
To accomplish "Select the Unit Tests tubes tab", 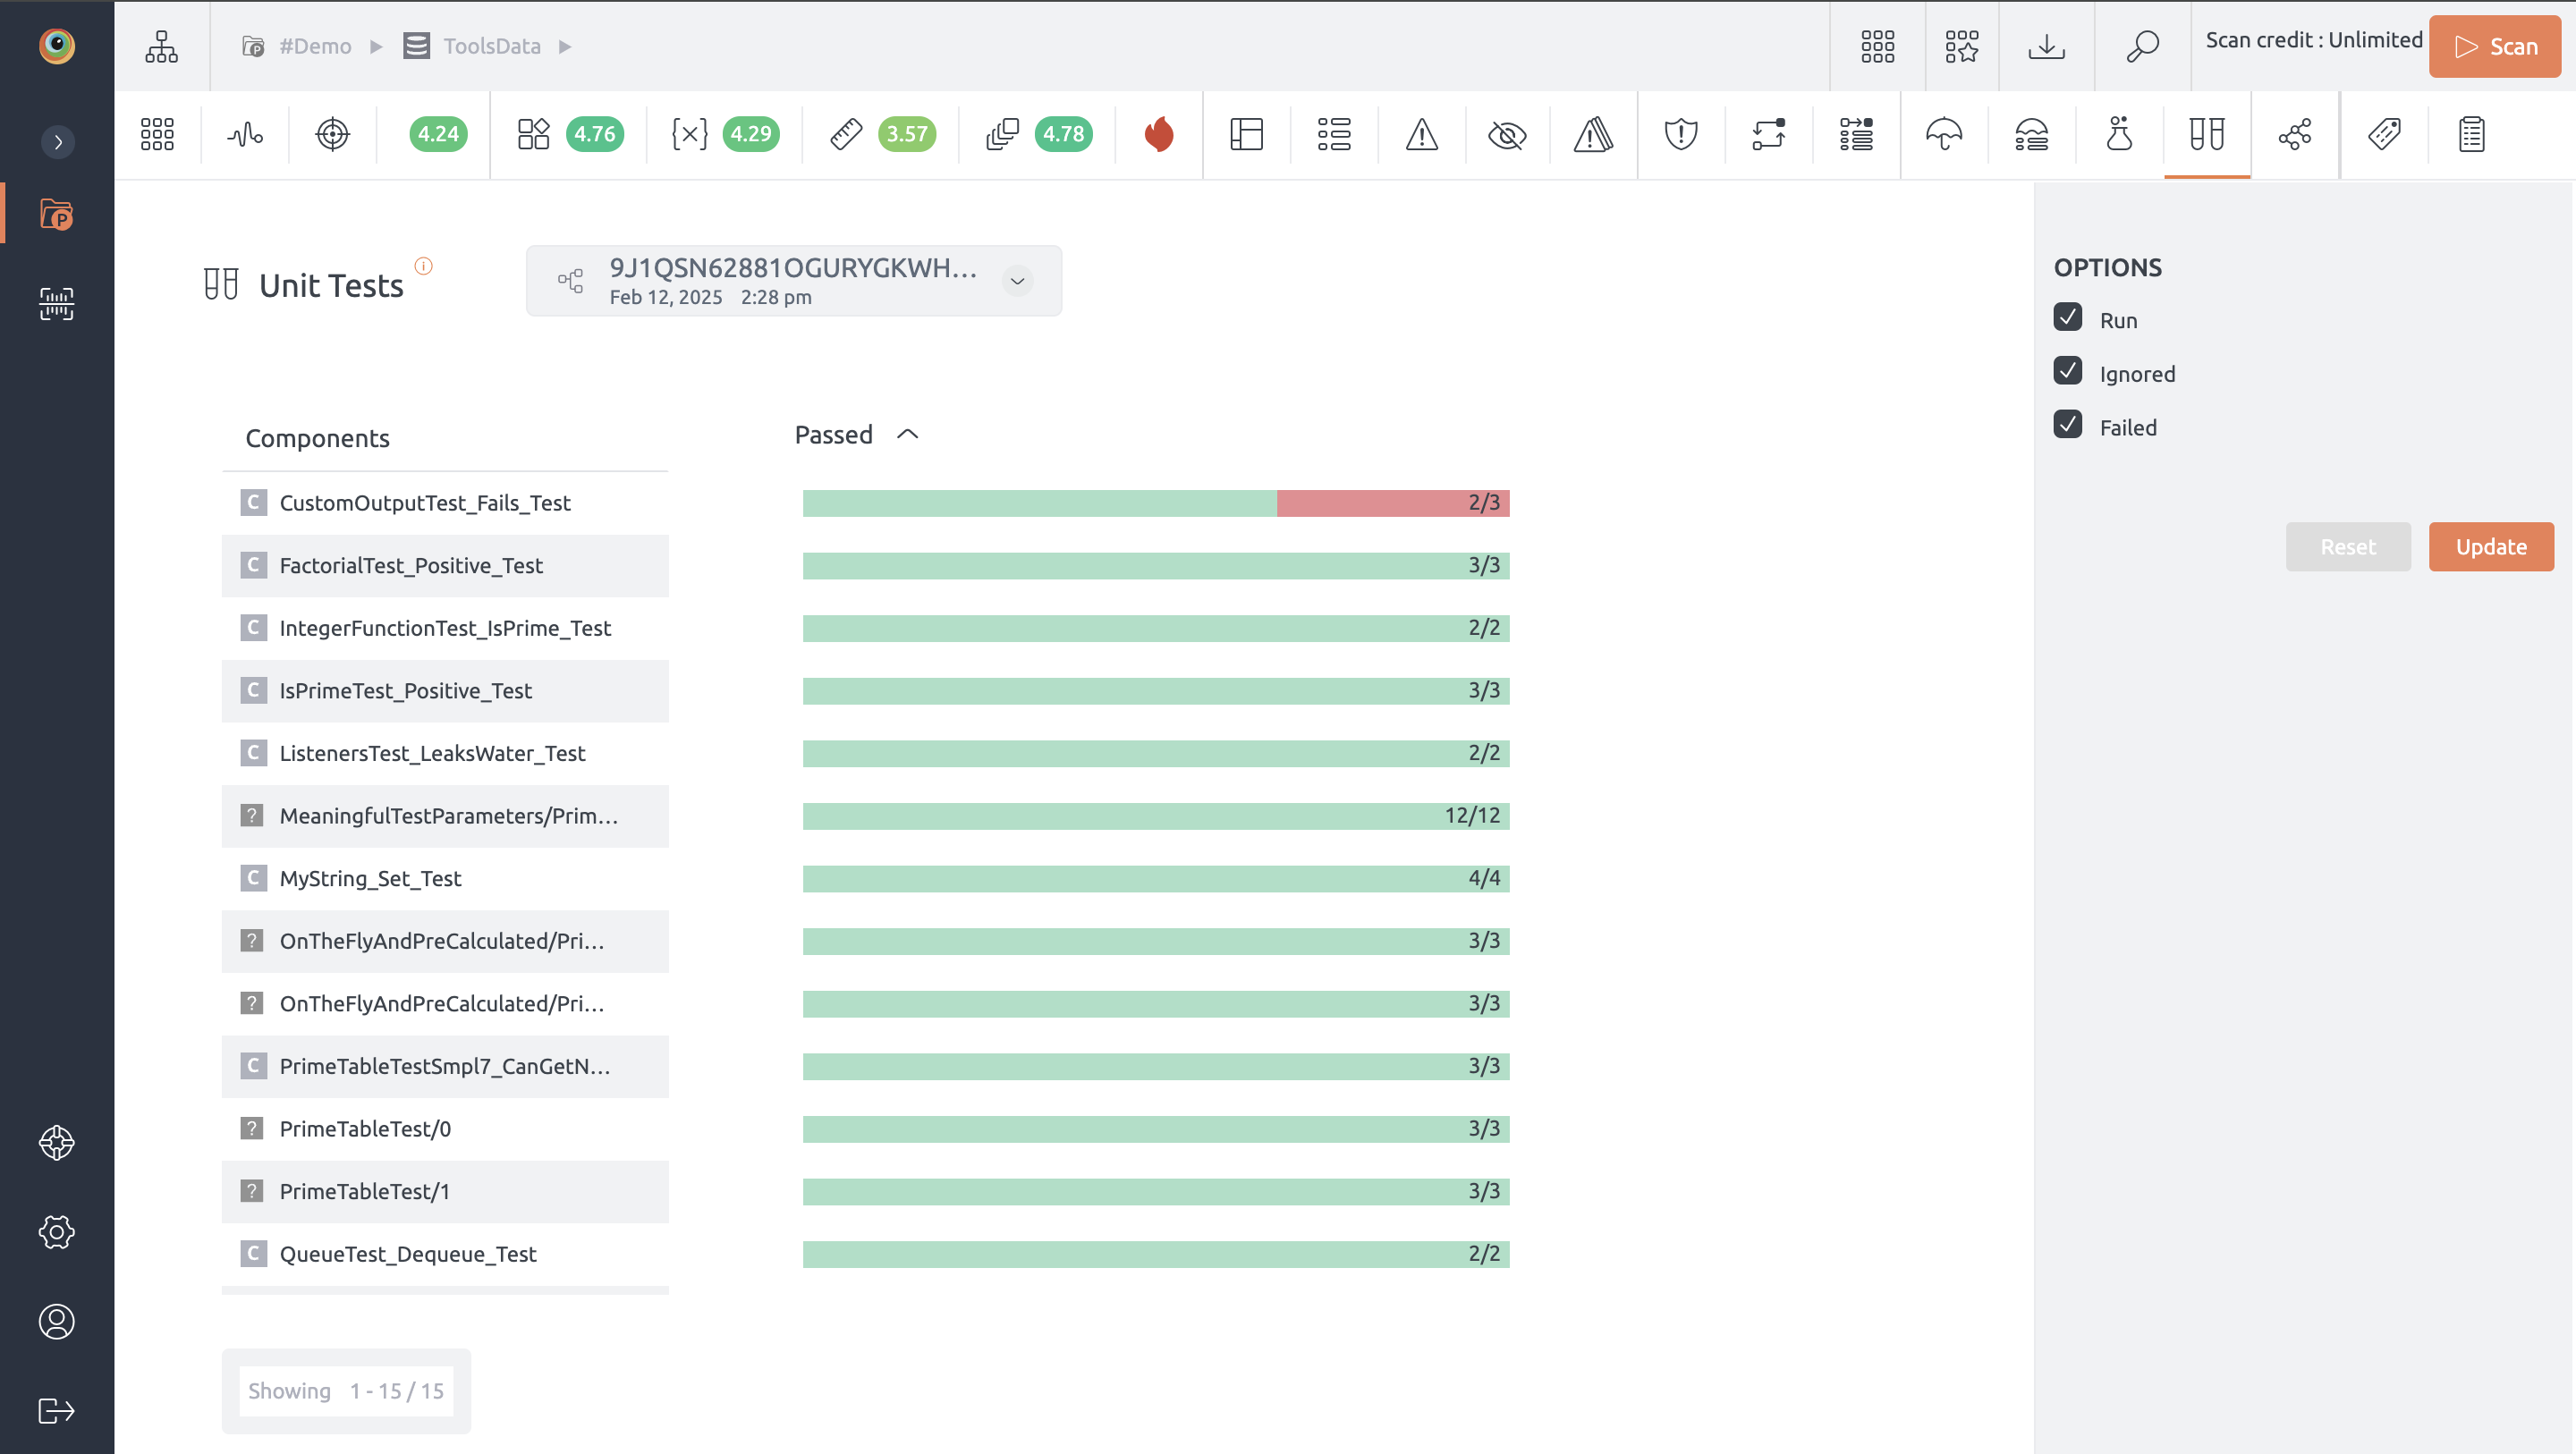I will pos(2206,134).
